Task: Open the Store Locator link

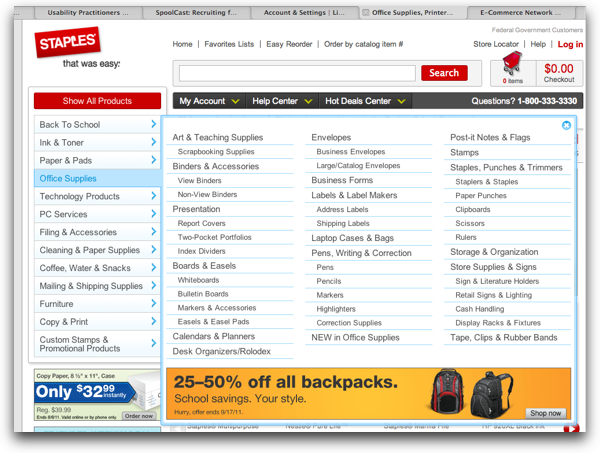Action: pos(496,44)
